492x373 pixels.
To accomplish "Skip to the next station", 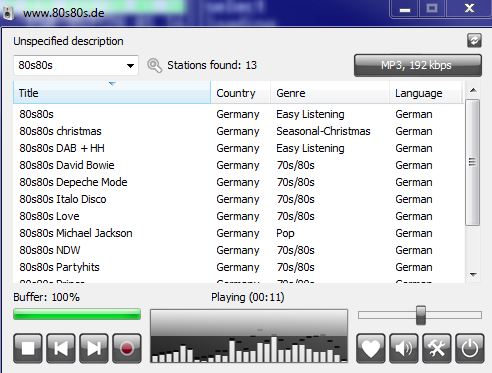I will point(94,348).
